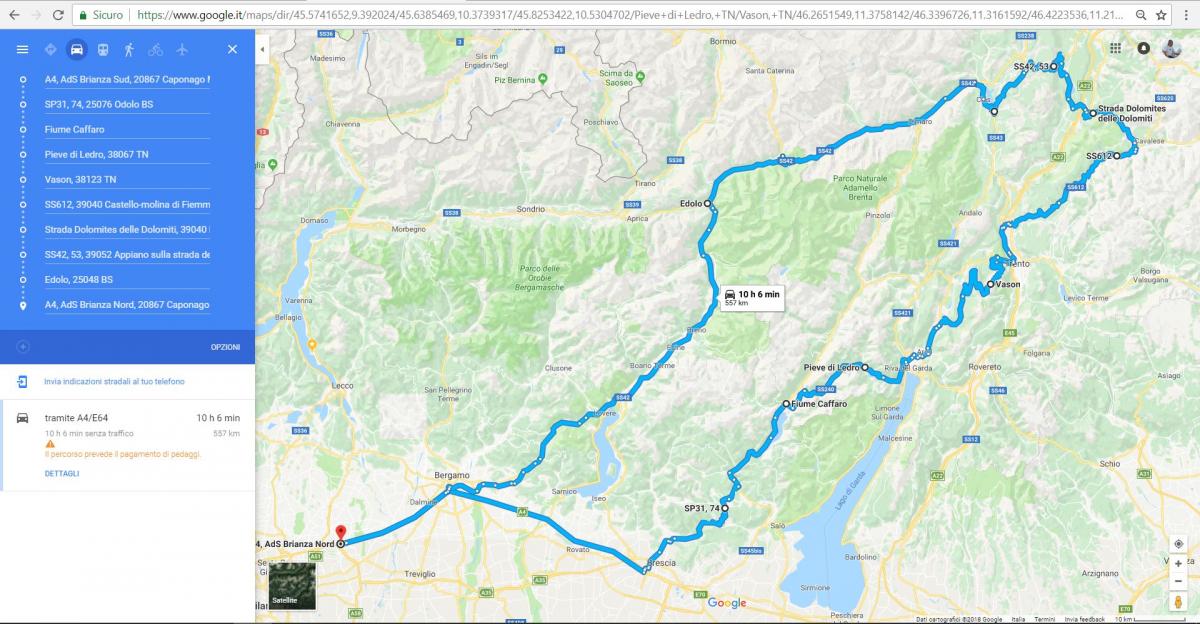
Task: Open the OPZIONI route options
Action: coord(225,347)
